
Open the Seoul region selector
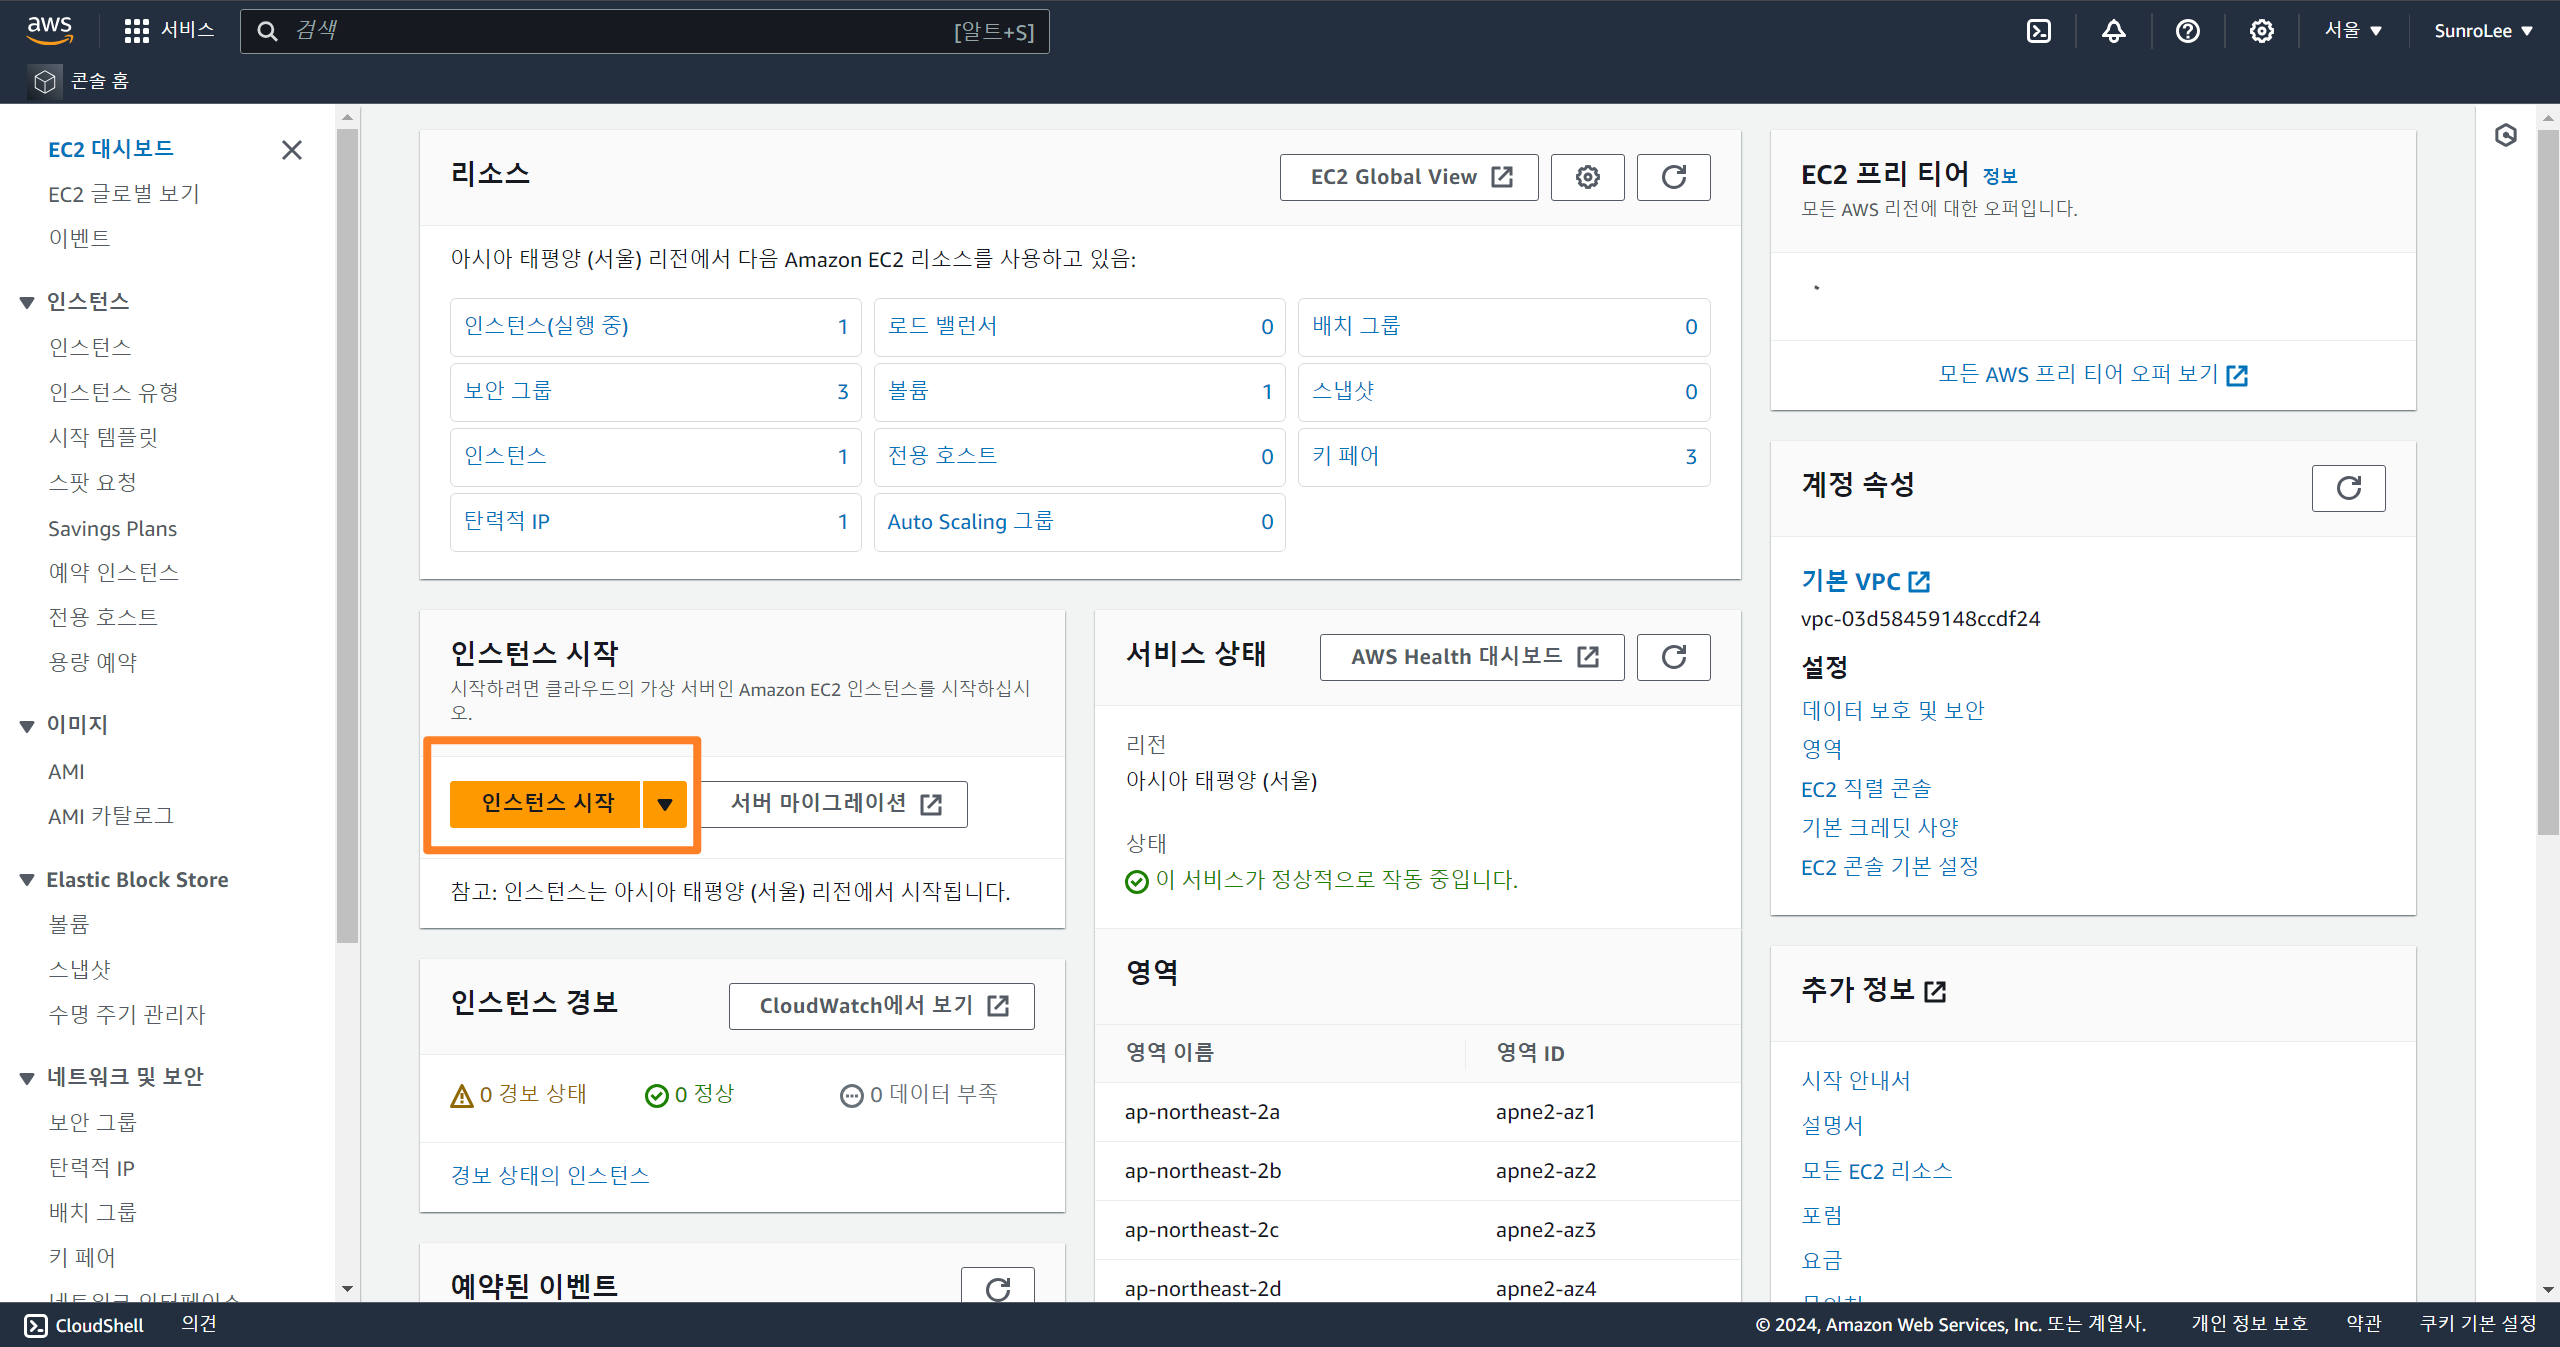point(2352,31)
